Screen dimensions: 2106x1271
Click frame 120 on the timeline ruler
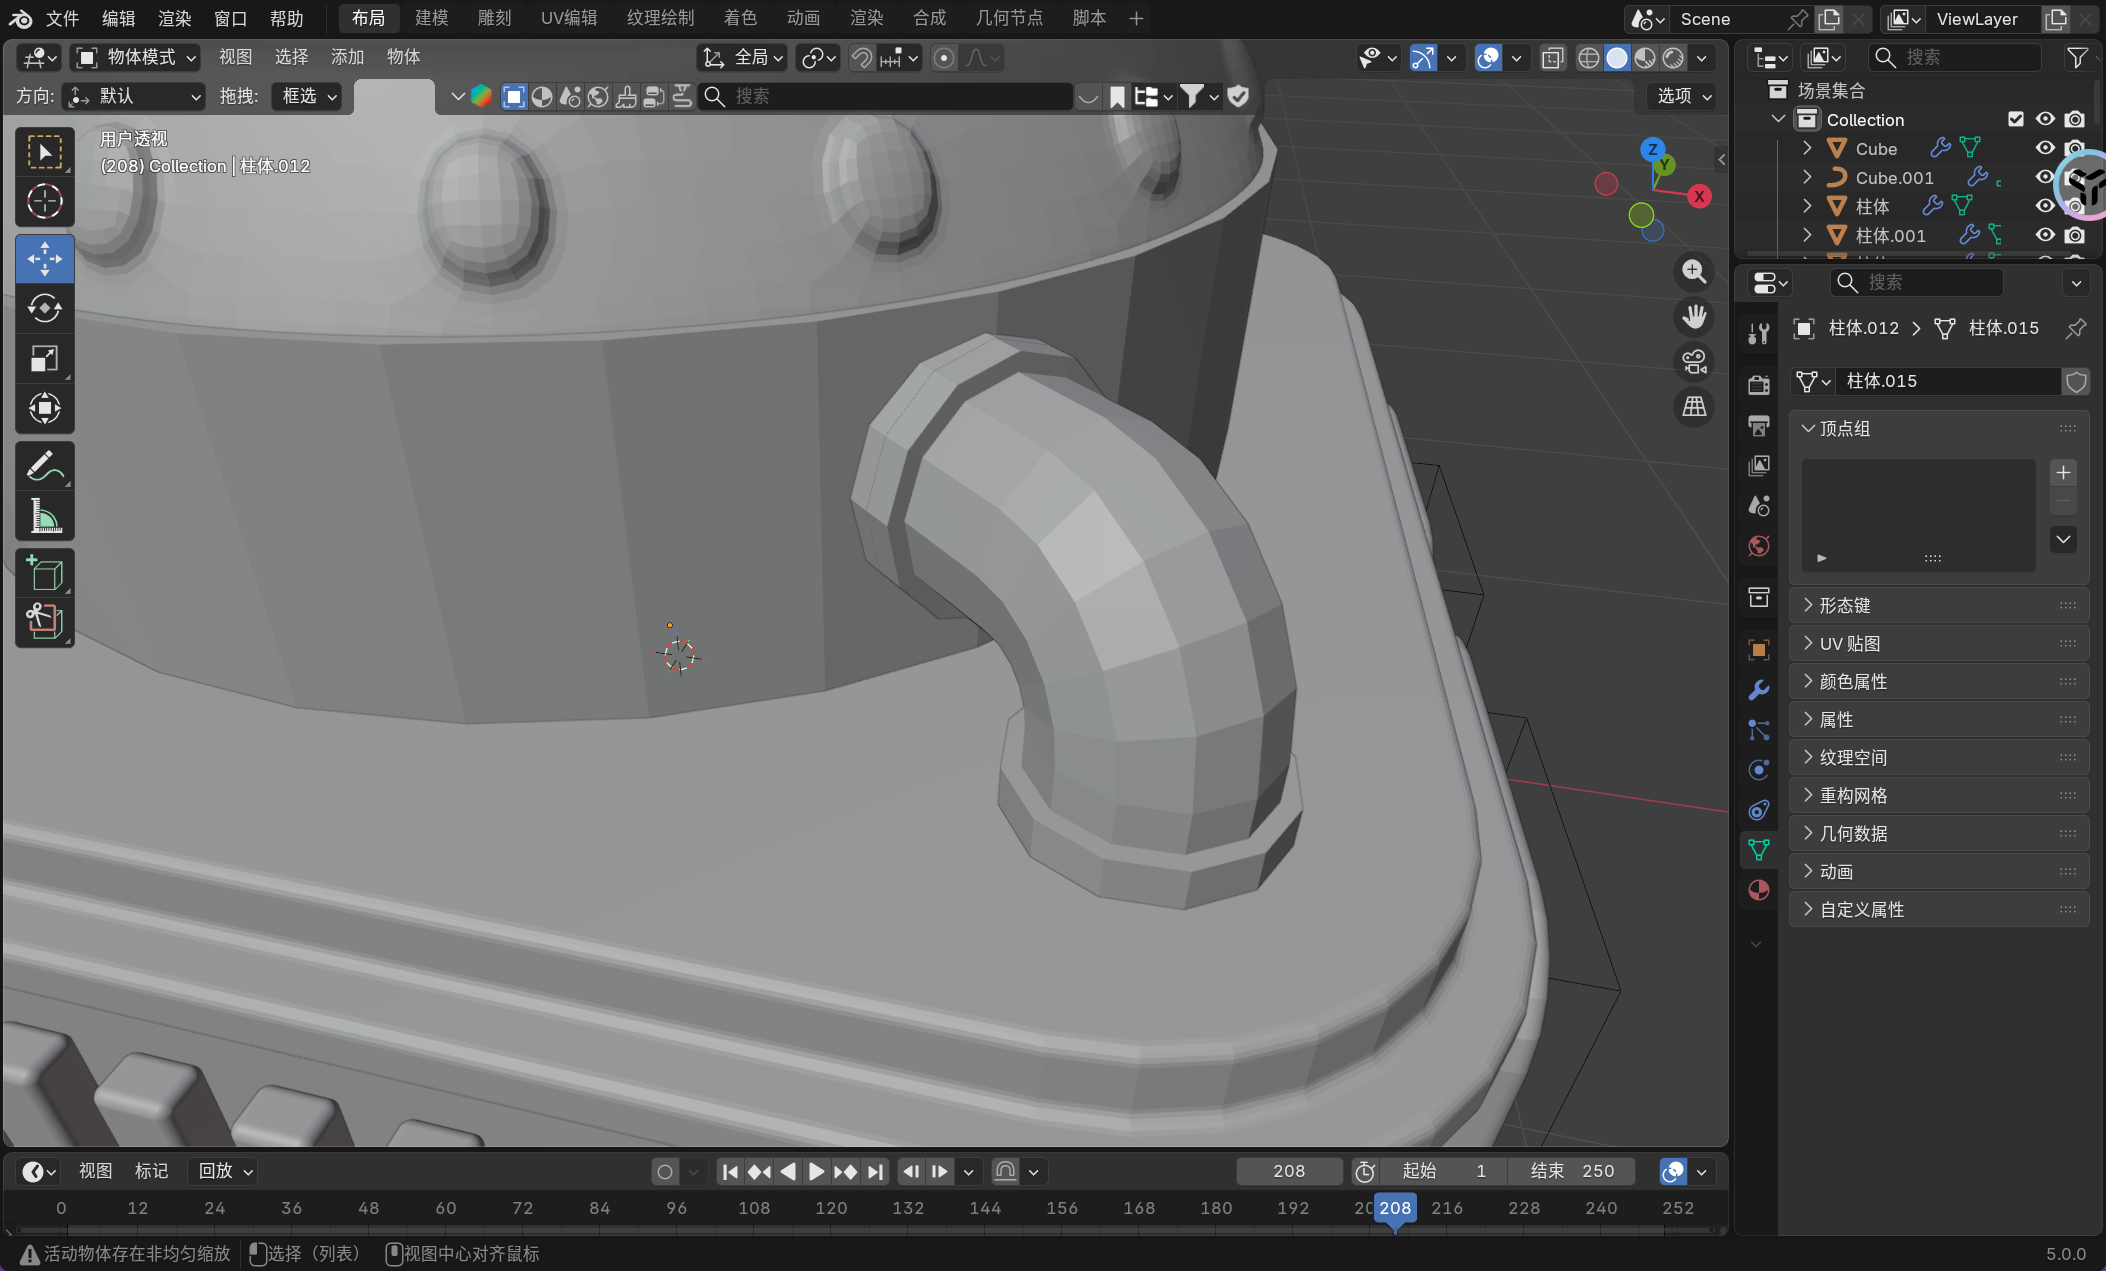point(831,1207)
